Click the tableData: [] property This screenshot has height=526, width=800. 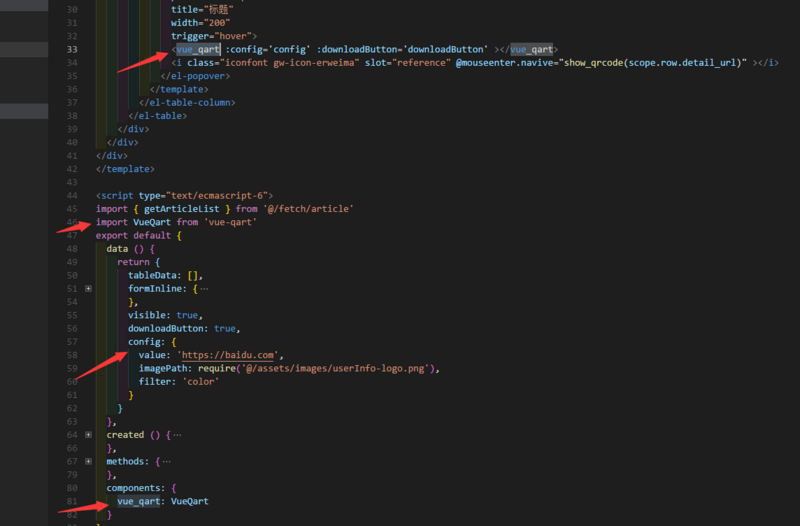(x=165, y=275)
